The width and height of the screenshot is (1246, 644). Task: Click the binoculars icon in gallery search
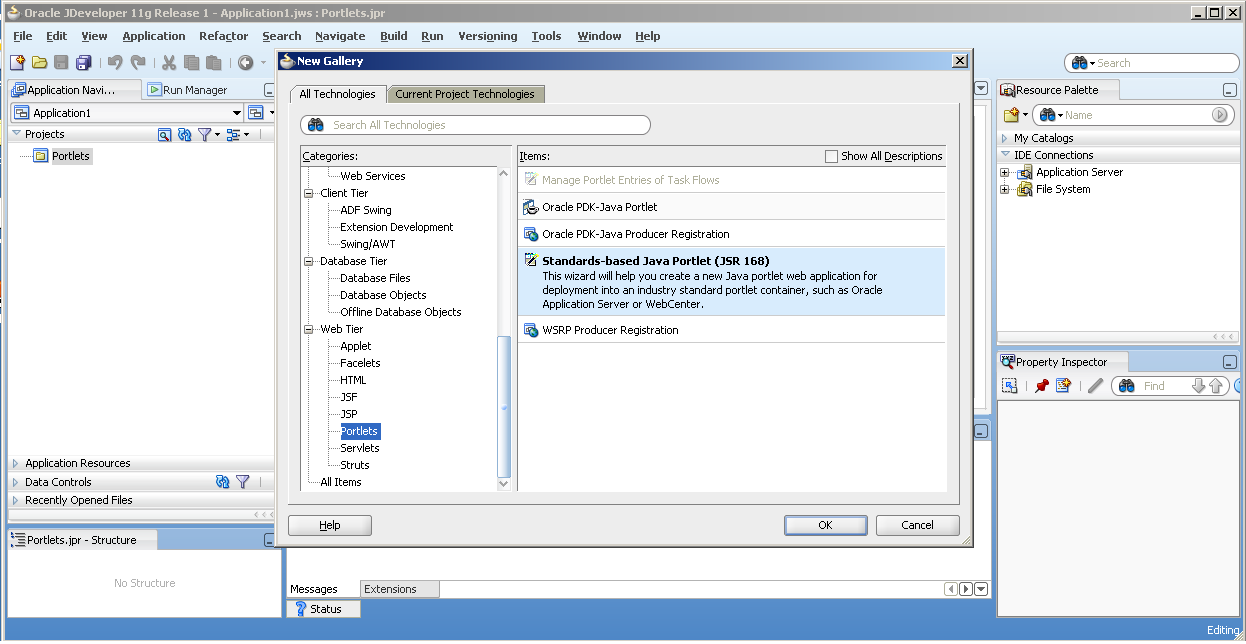tap(316, 125)
